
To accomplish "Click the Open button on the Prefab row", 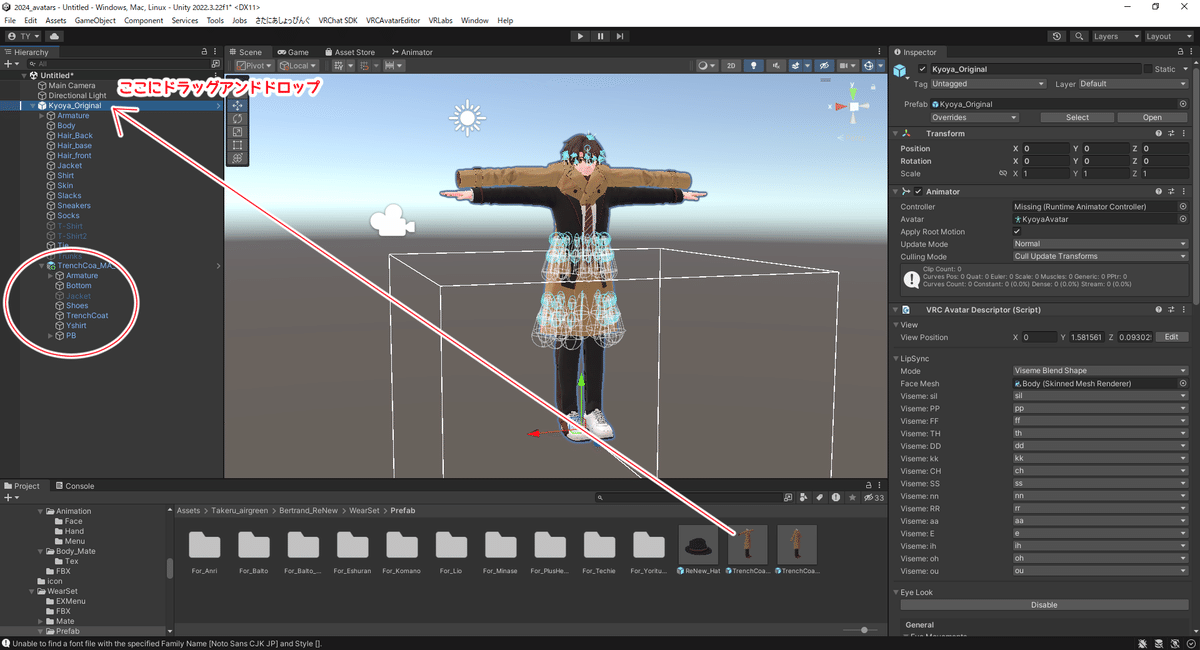I will tap(1152, 116).
